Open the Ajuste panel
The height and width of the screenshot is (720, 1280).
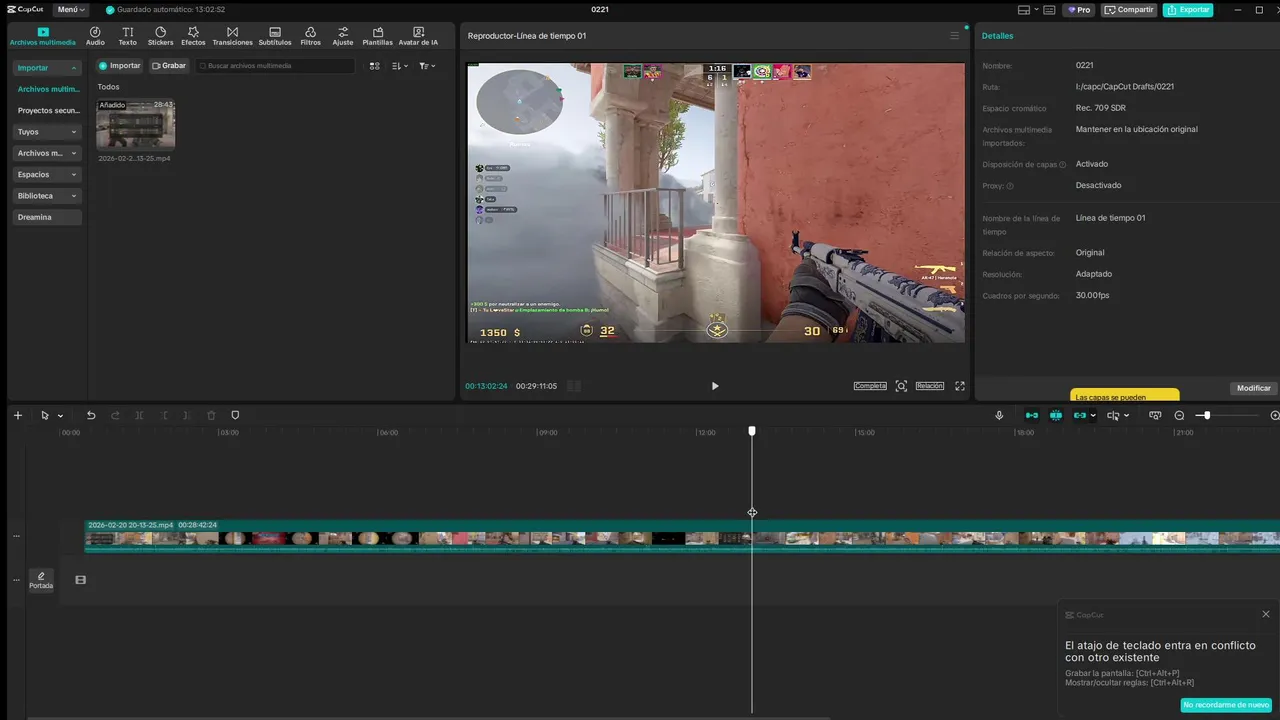click(x=343, y=36)
